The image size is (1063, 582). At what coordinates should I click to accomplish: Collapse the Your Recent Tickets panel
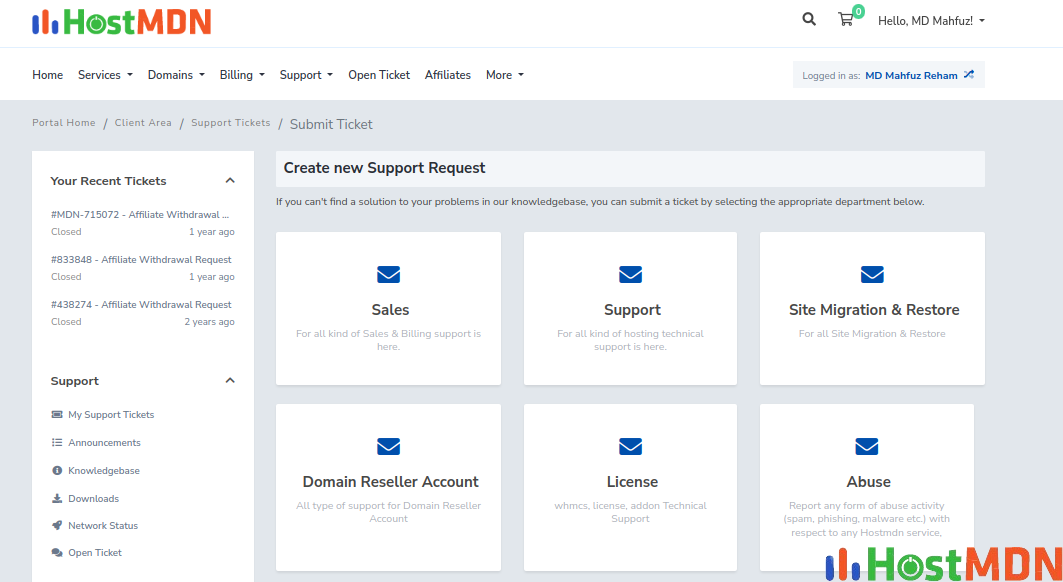point(230,180)
